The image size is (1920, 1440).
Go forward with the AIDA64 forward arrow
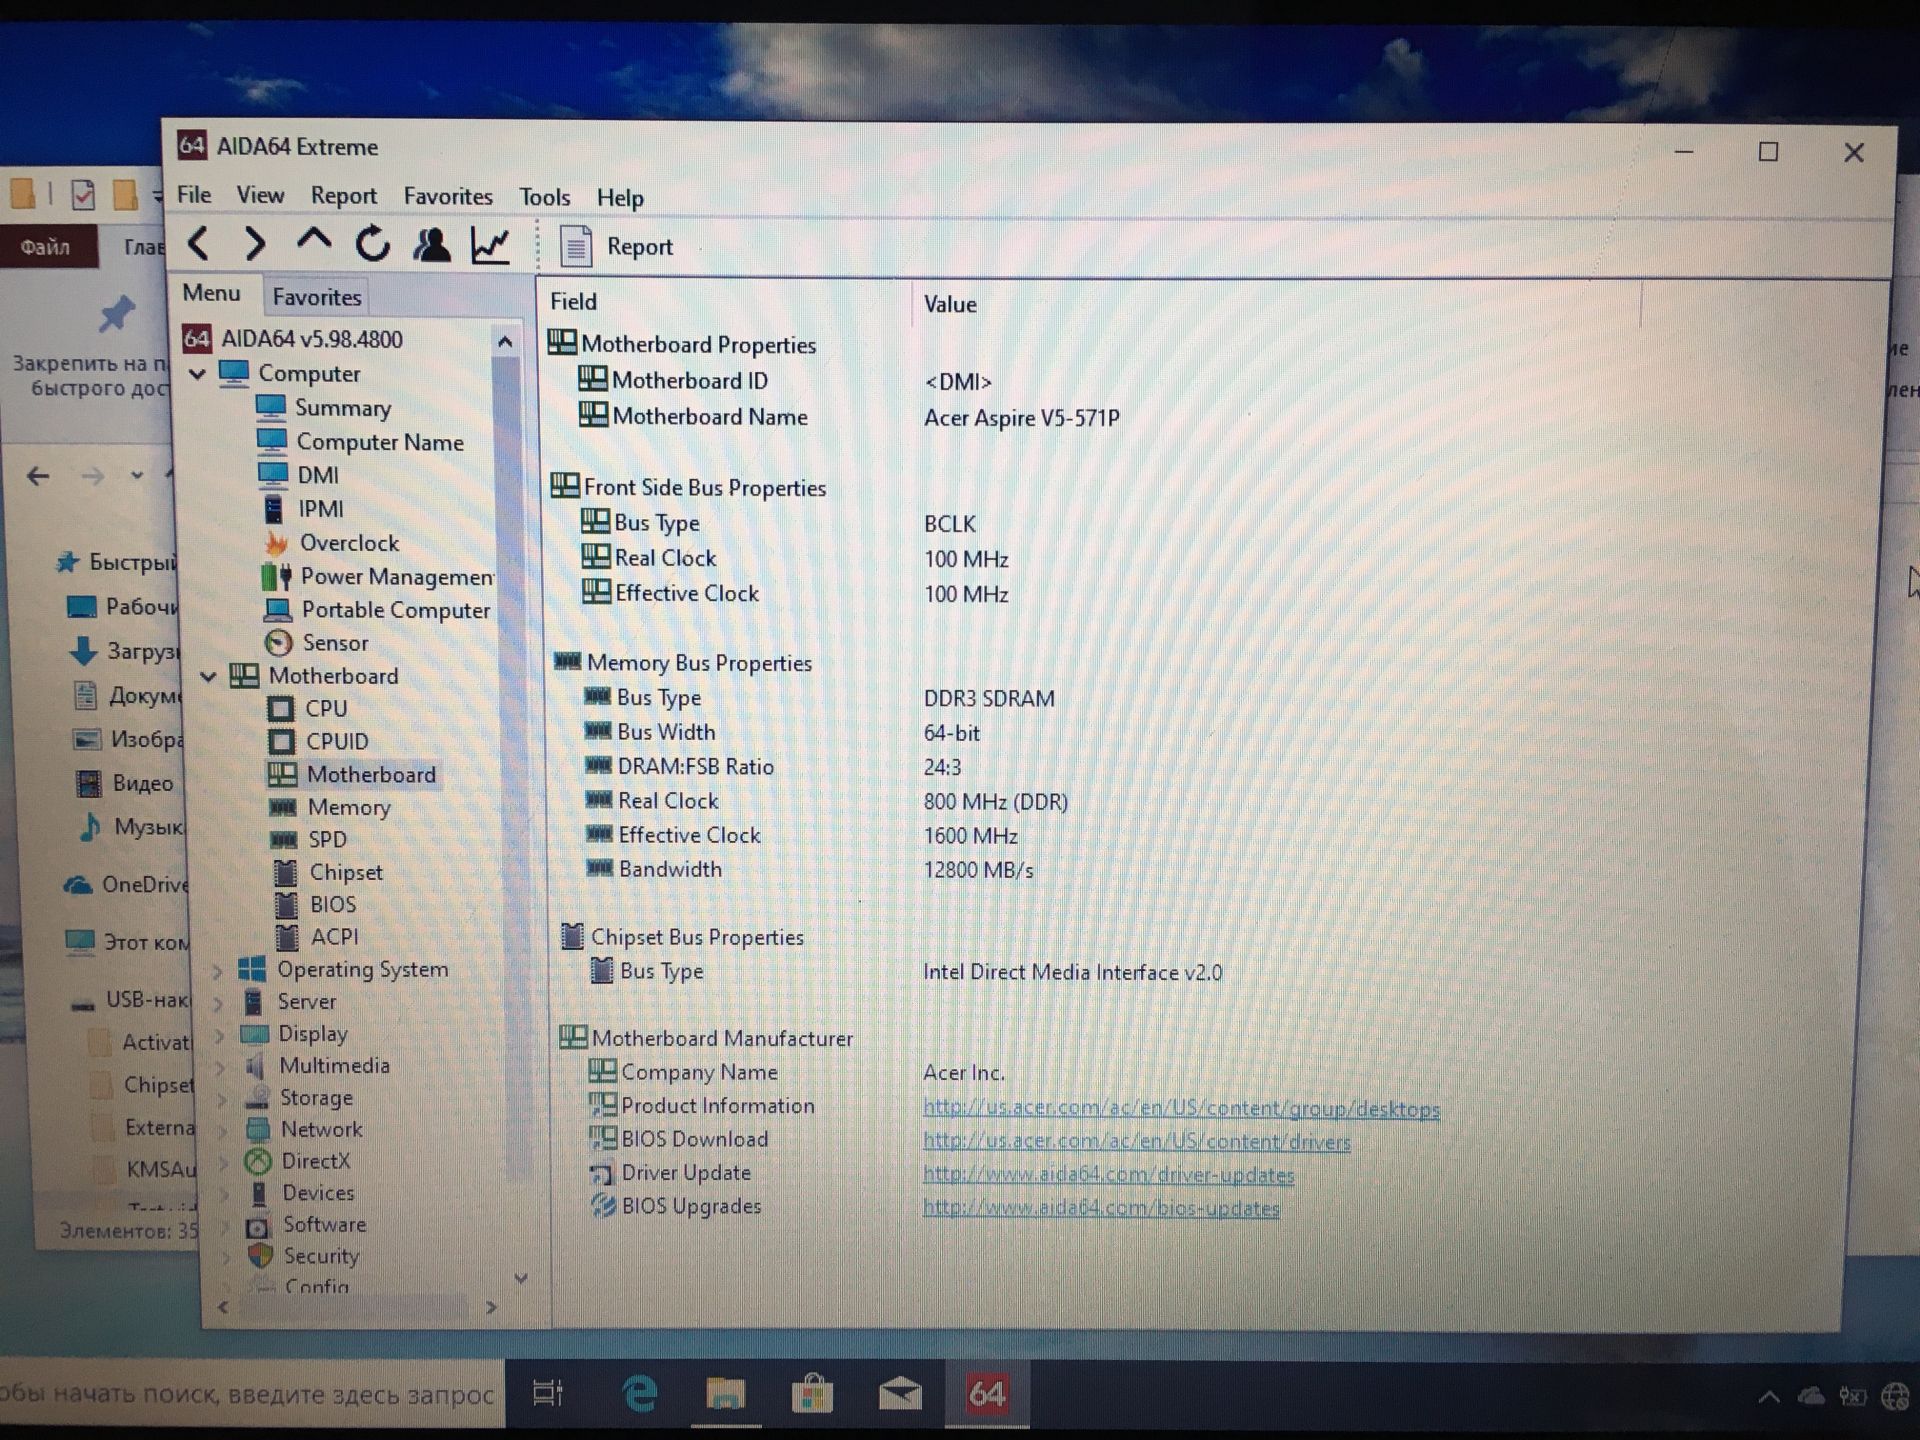[x=256, y=243]
